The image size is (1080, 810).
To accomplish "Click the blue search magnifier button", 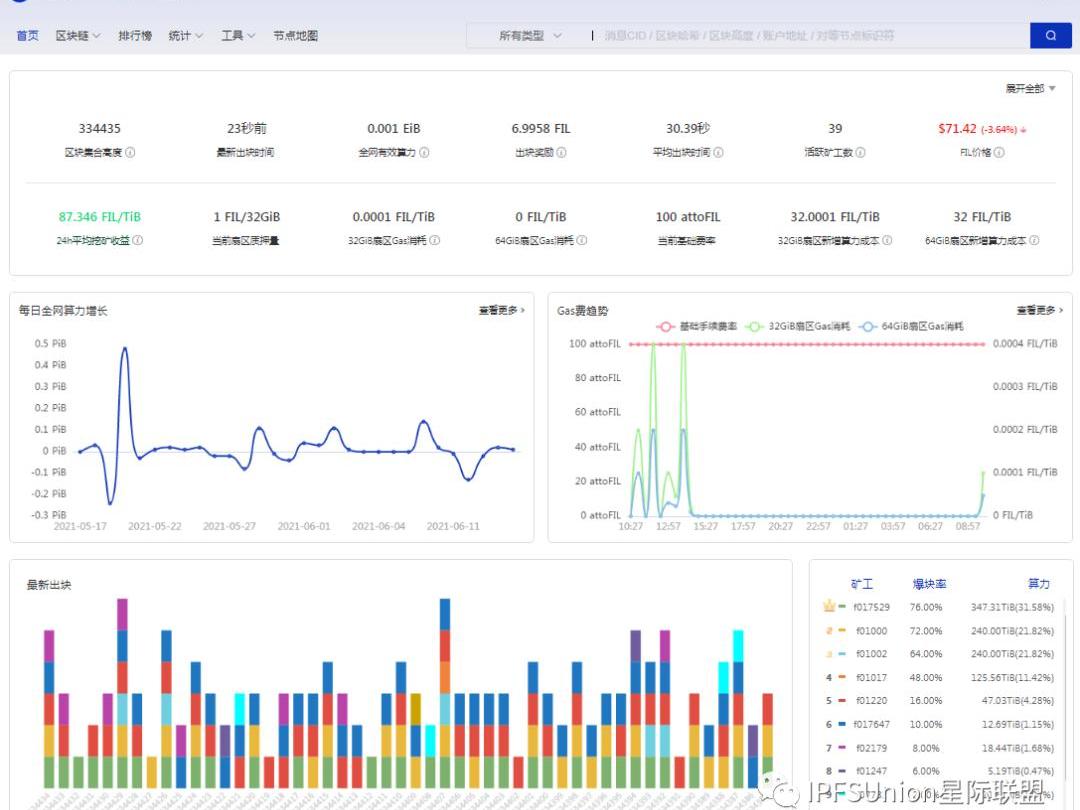I will coord(1050,36).
